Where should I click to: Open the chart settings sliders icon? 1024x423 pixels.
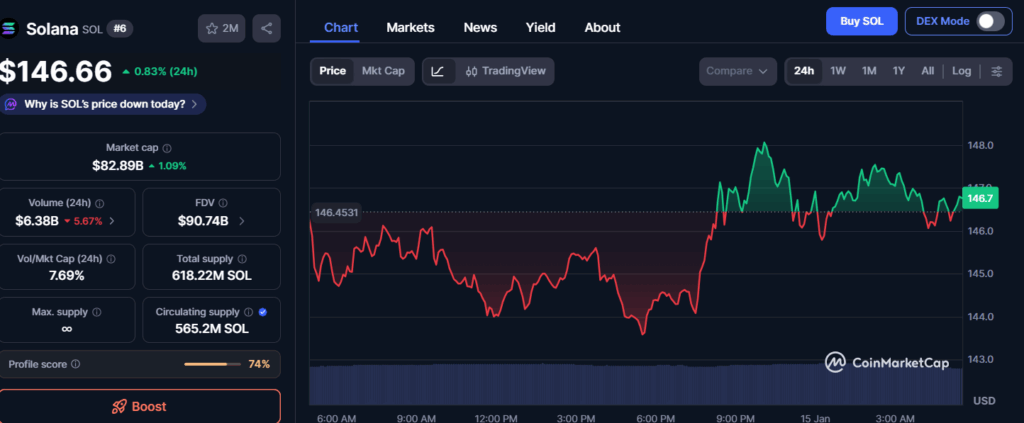(x=996, y=71)
